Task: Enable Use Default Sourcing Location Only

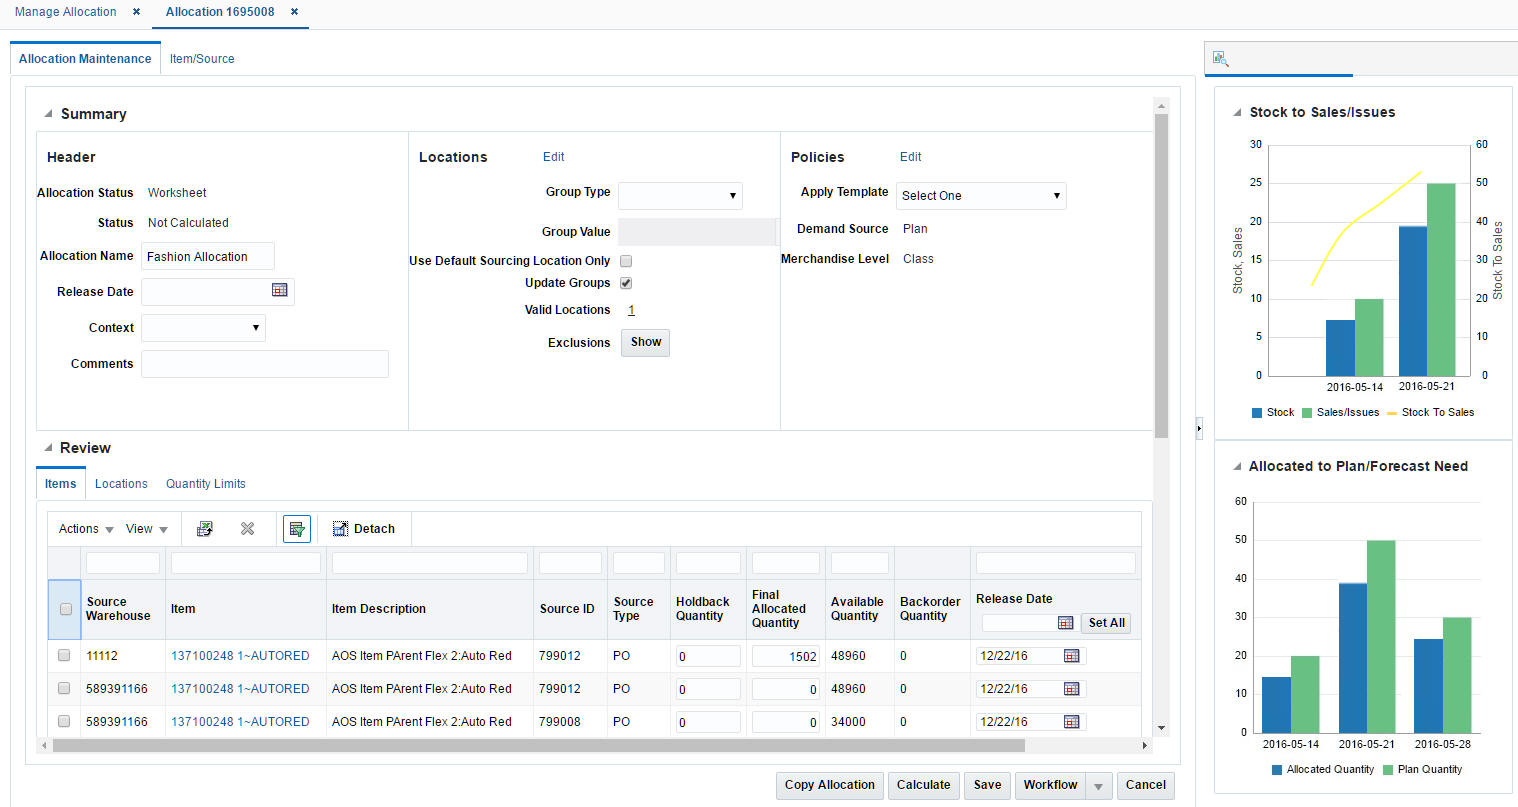Action: (x=626, y=260)
